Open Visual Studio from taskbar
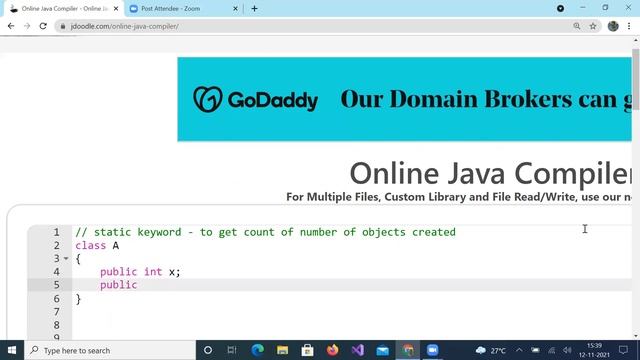This screenshot has width=640, height=360. (358, 350)
